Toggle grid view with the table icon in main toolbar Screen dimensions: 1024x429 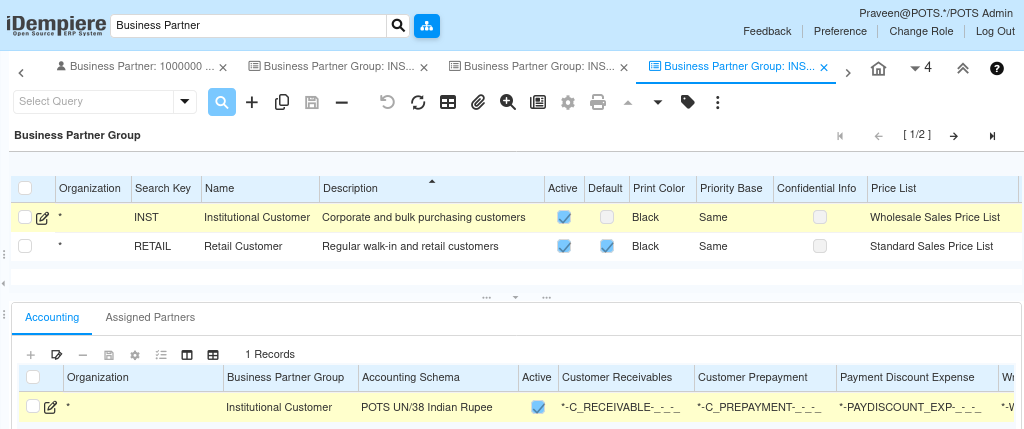pyautogui.click(x=448, y=102)
